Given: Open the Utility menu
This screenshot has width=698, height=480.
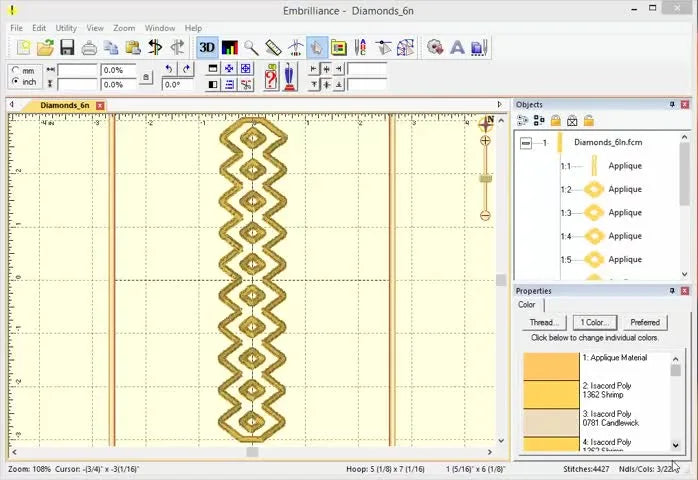Looking at the screenshot, I should pos(66,28).
